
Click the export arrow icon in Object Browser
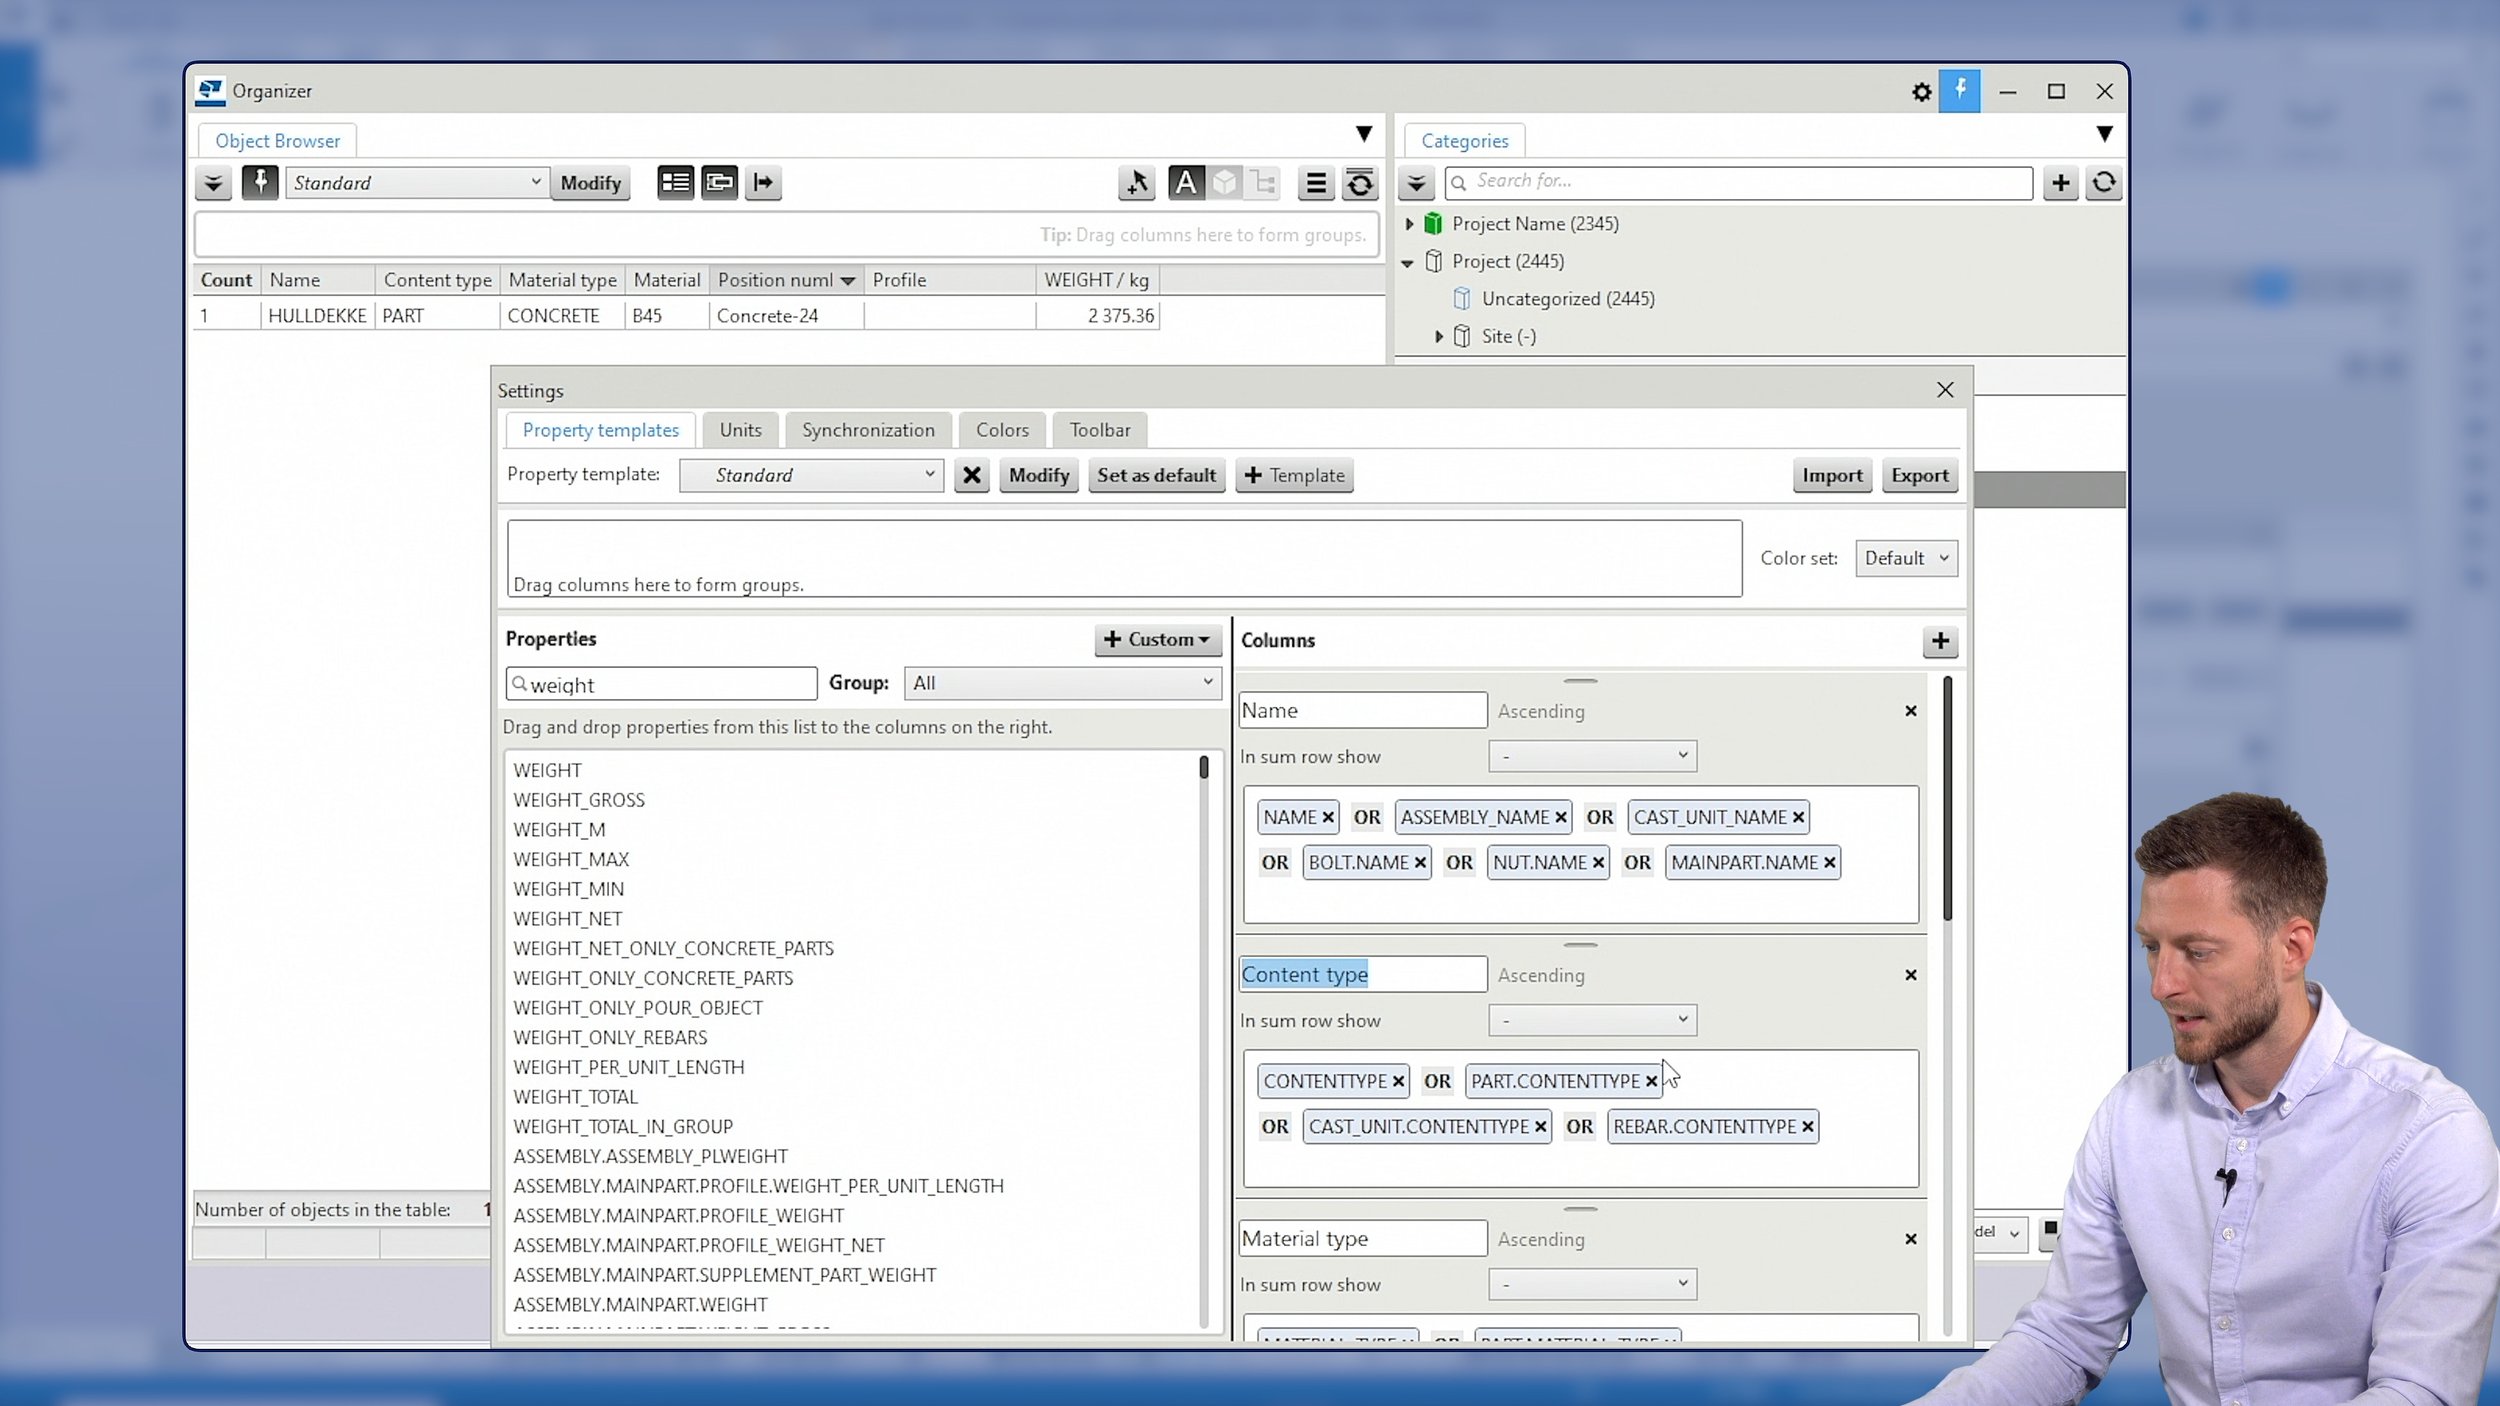(x=763, y=183)
